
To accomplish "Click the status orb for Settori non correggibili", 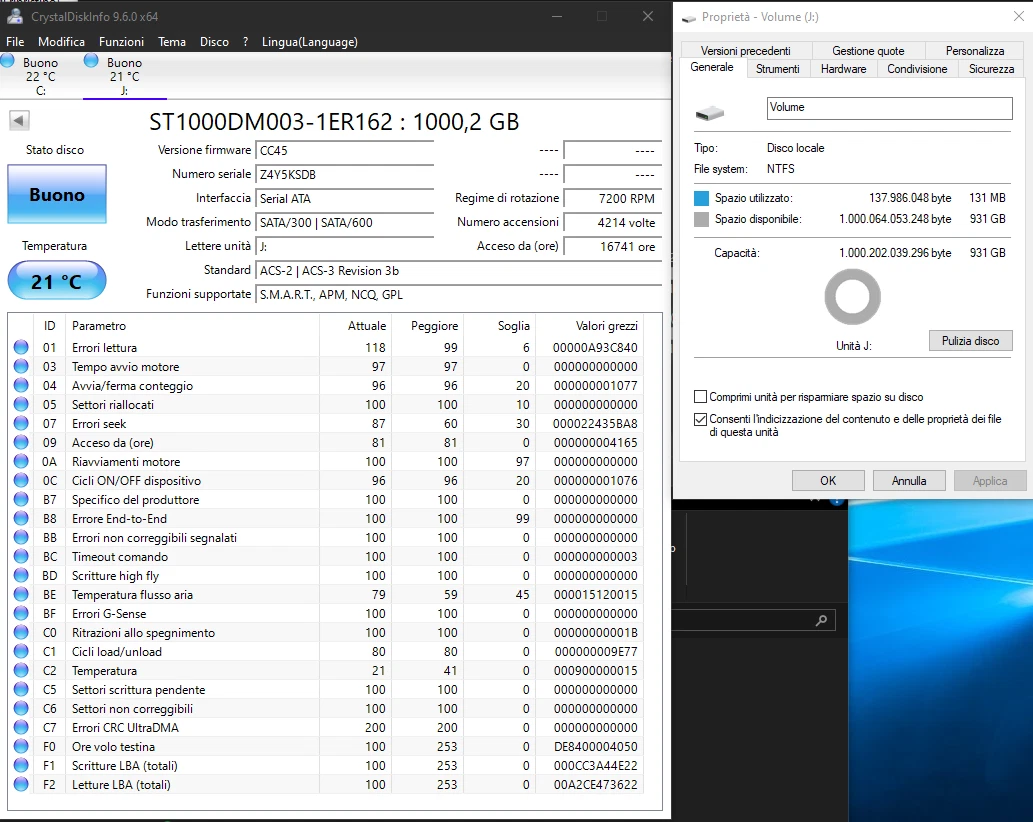I will pos(21,709).
